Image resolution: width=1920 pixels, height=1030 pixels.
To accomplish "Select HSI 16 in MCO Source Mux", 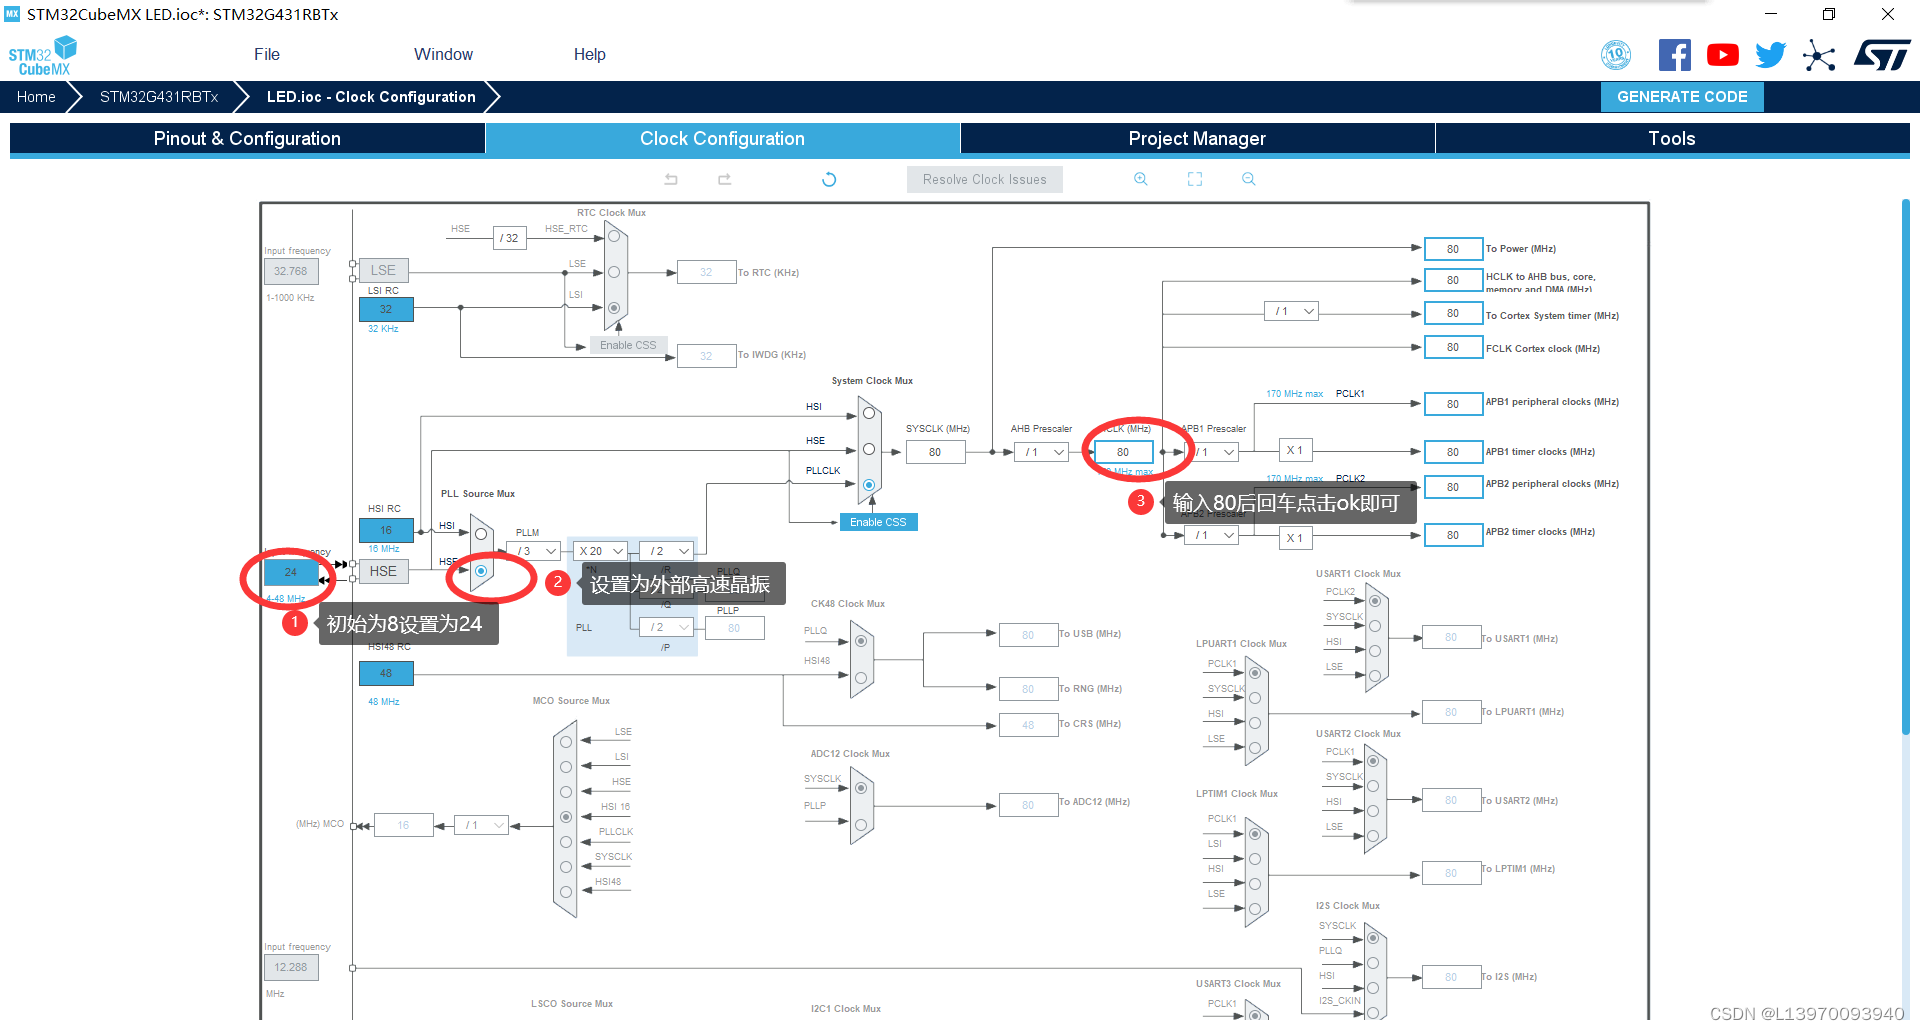I will (x=566, y=817).
